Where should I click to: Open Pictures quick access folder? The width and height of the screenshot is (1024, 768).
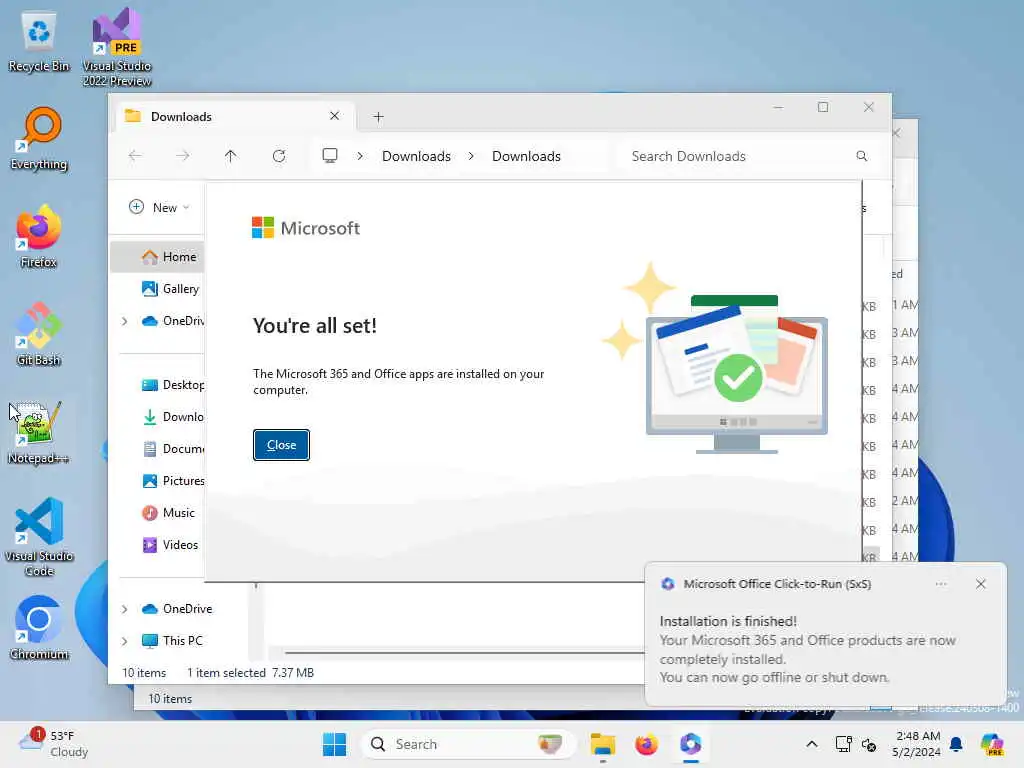pos(172,481)
